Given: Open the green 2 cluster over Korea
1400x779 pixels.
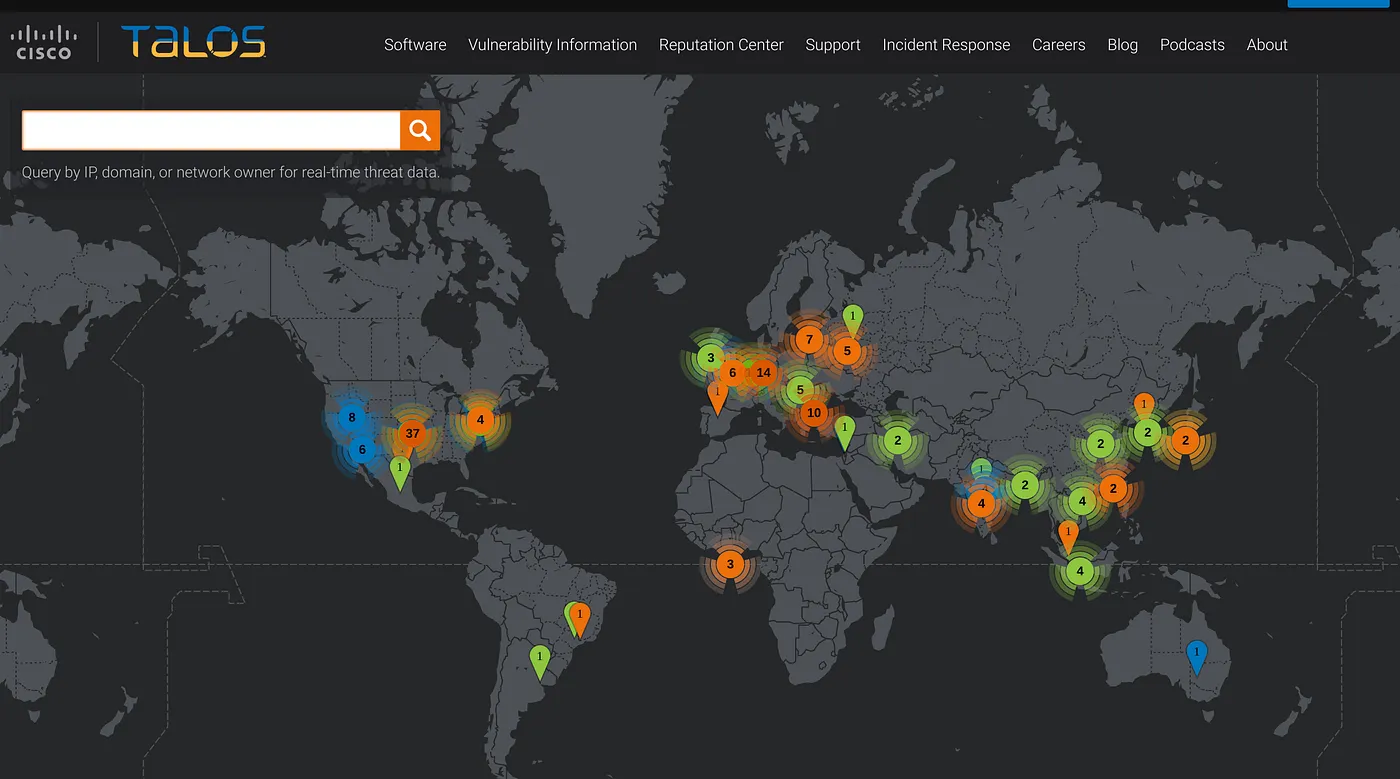Looking at the screenshot, I should 1148,433.
